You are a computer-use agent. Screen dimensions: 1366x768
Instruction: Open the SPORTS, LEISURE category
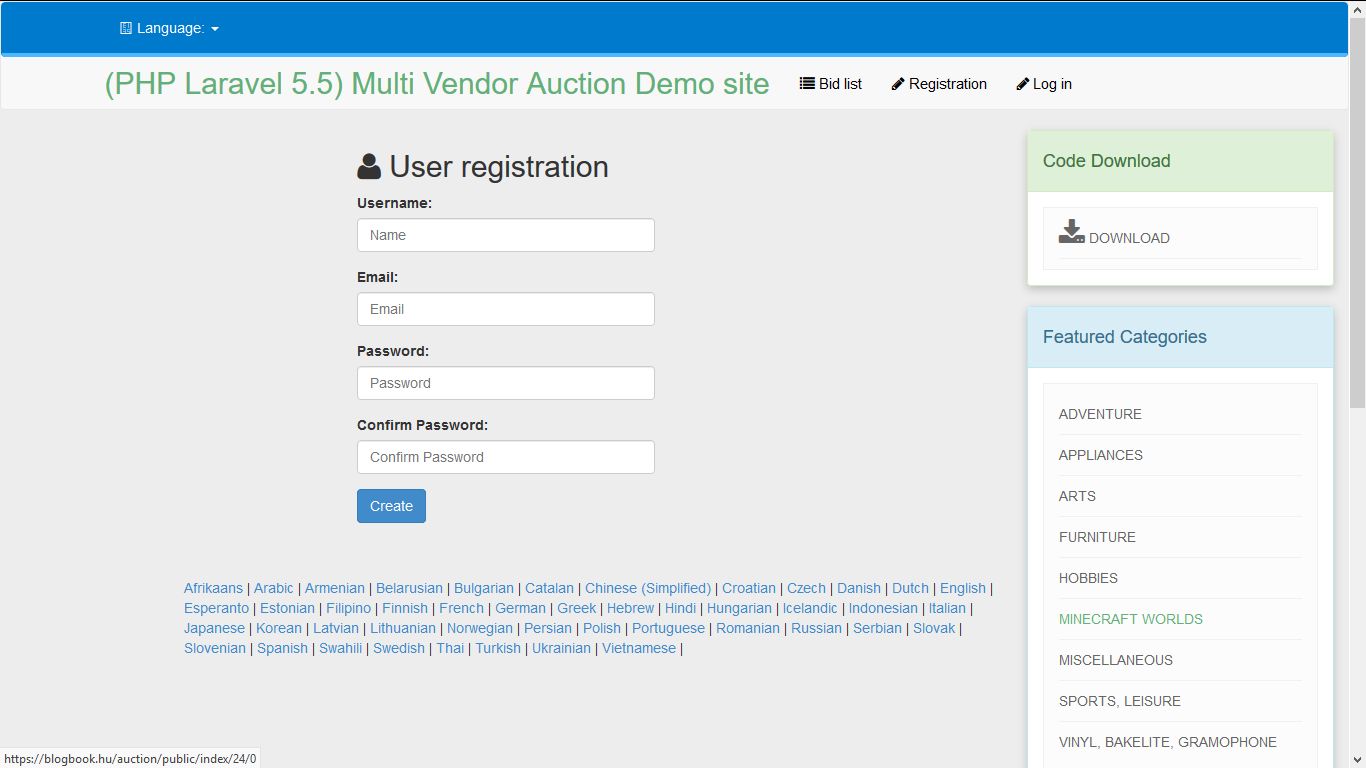[x=1120, y=701]
